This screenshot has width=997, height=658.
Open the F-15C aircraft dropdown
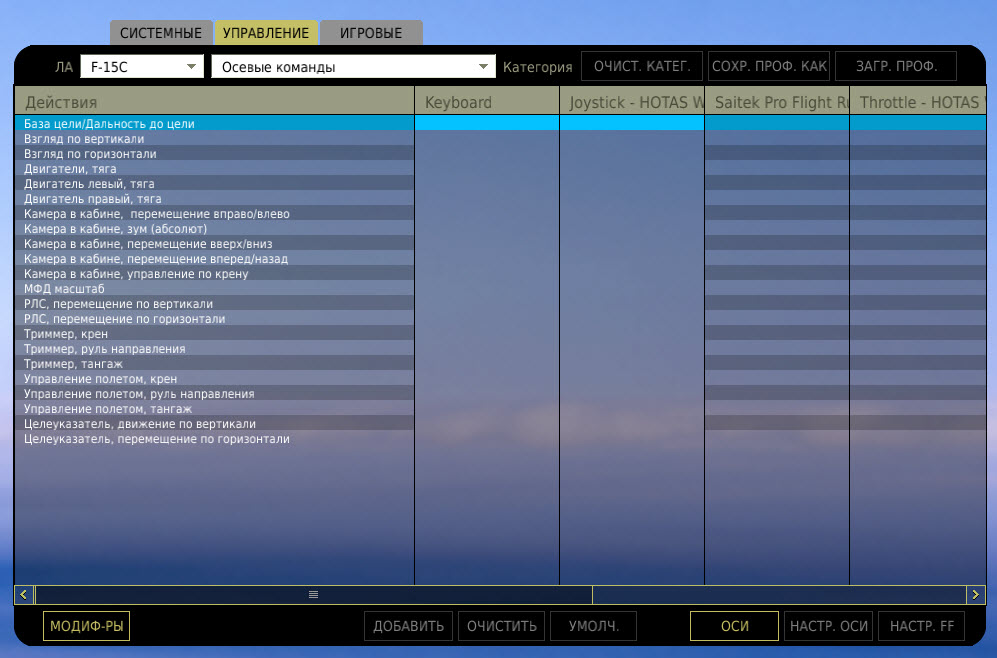pyautogui.click(x=142, y=67)
